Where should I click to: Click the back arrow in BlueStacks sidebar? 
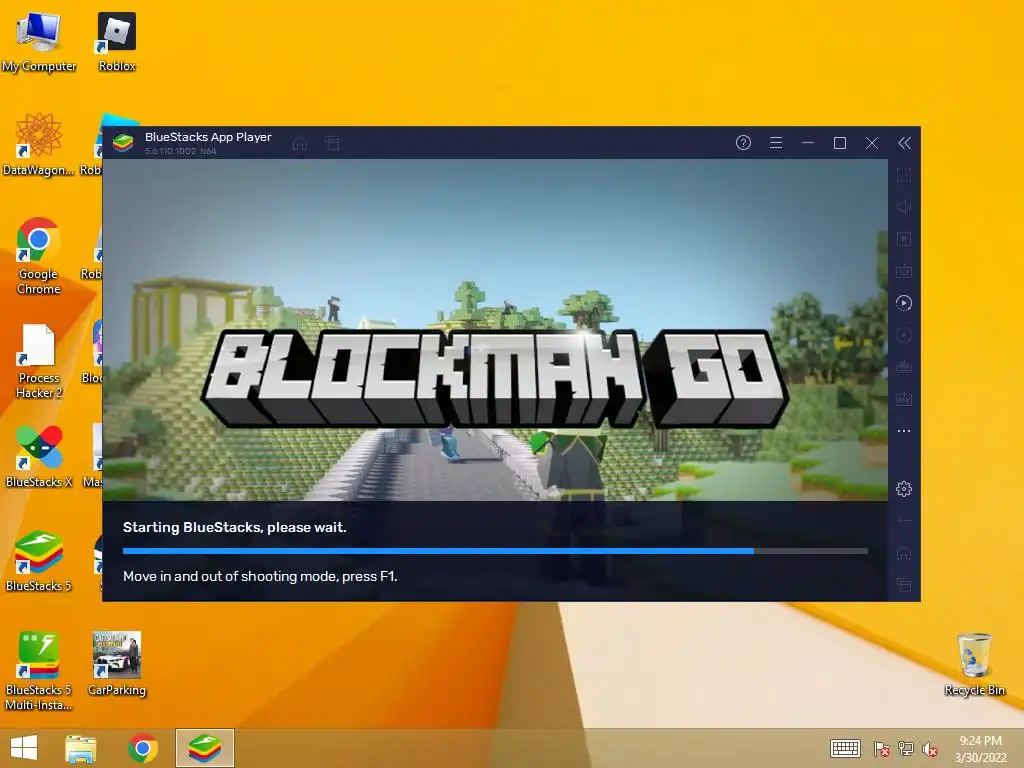click(904, 521)
